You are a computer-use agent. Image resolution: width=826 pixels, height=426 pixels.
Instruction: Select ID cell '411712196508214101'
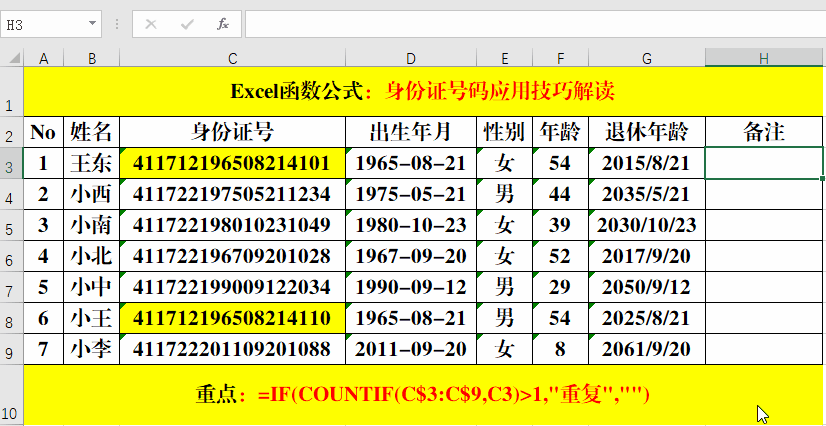[233, 163]
